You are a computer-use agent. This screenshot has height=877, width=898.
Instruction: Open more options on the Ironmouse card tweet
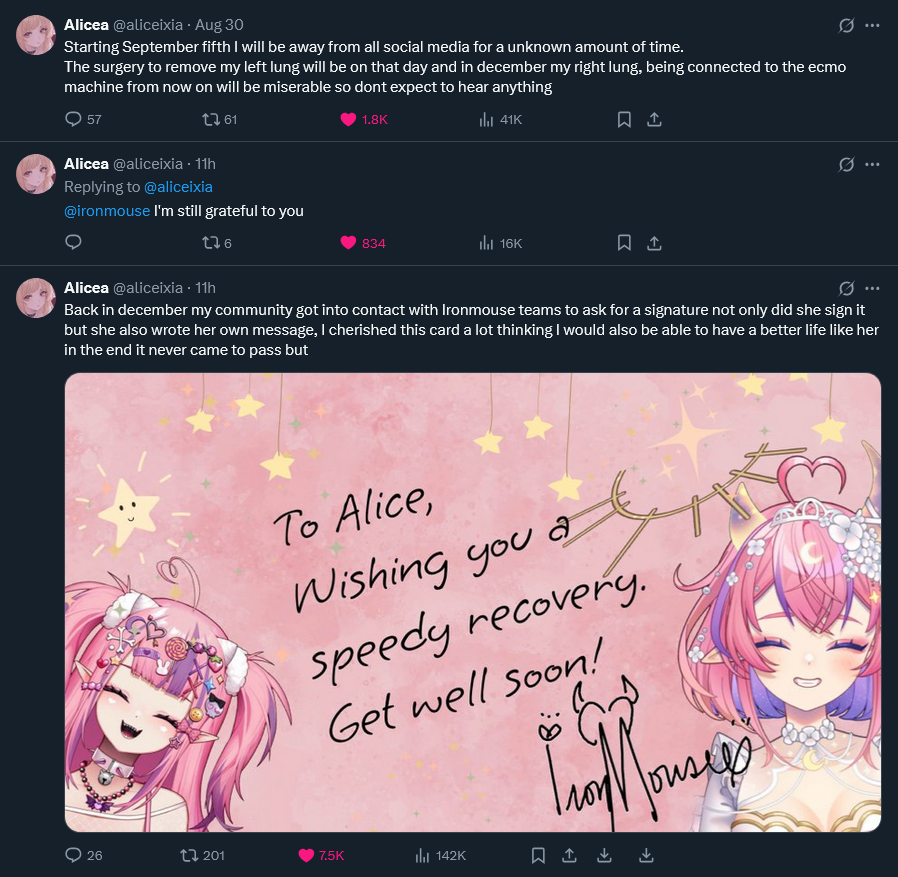click(872, 288)
